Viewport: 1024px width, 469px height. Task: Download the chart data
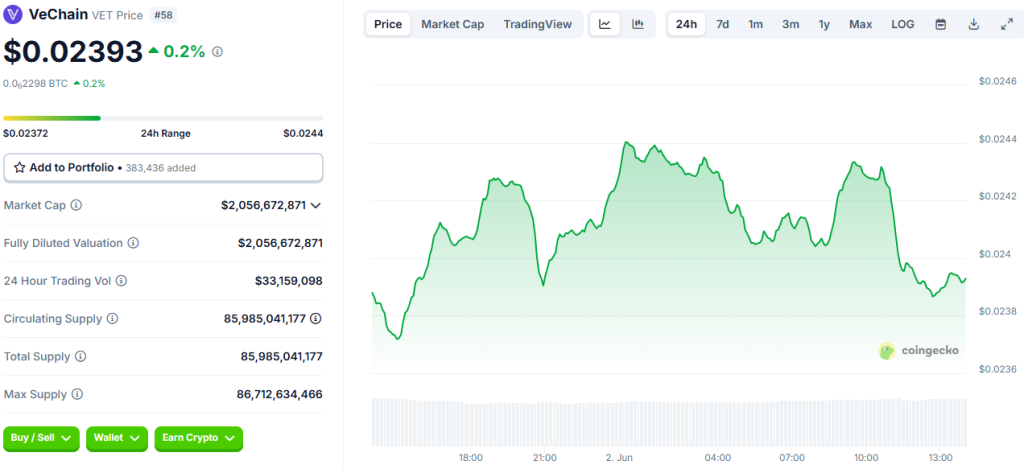(974, 24)
